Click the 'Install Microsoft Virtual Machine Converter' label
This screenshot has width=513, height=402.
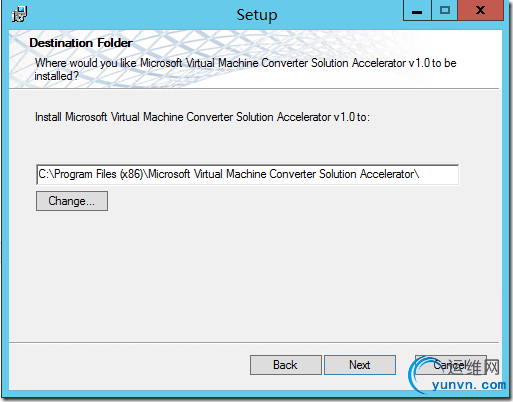click(202, 117)
